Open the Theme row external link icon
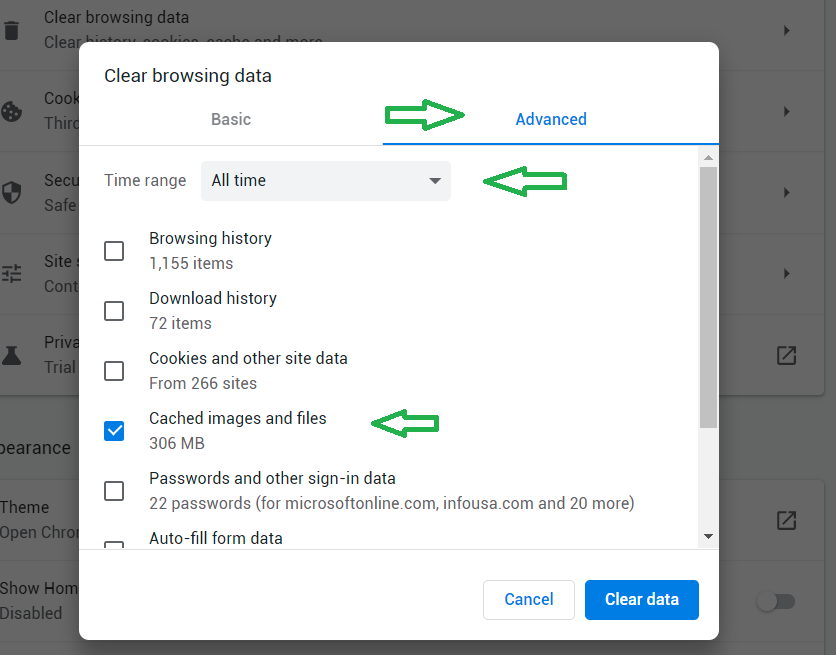Viewport: 836px width, 655px height. tap(786, 520)
